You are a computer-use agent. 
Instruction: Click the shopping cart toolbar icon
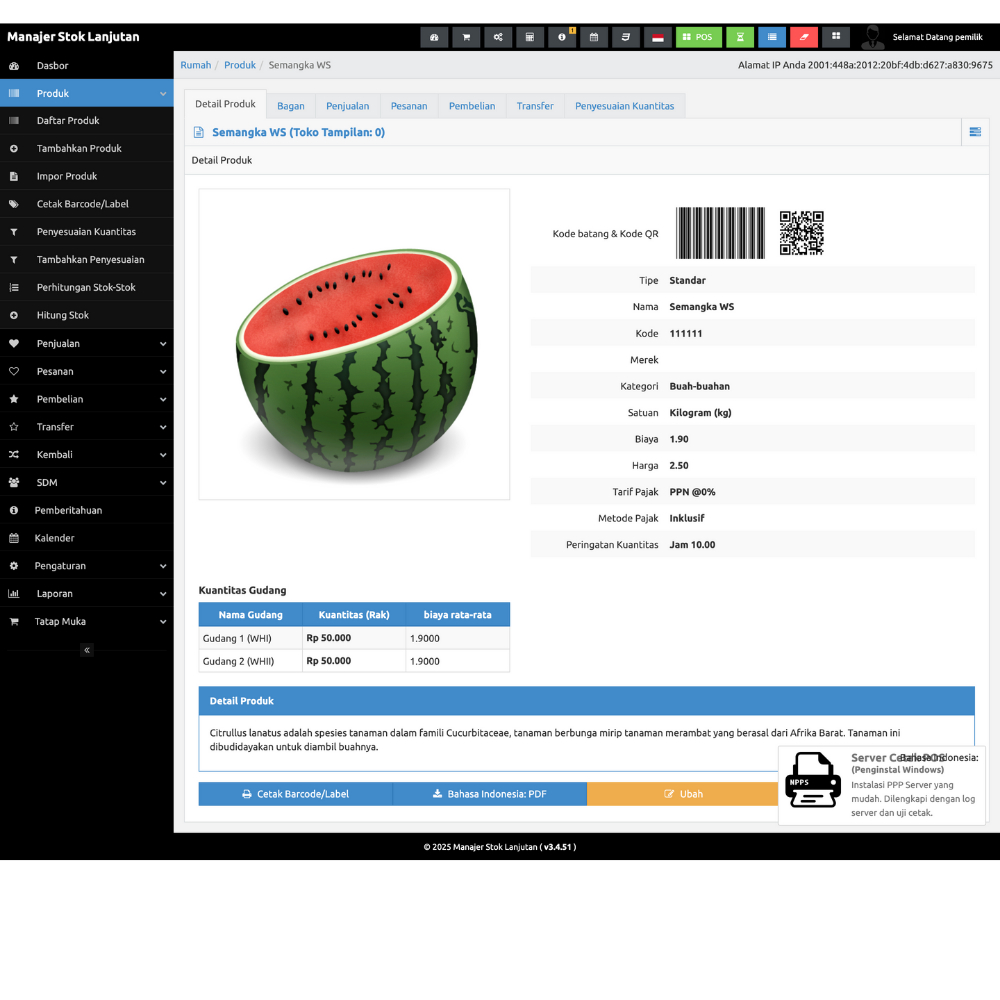click(466, 38)
